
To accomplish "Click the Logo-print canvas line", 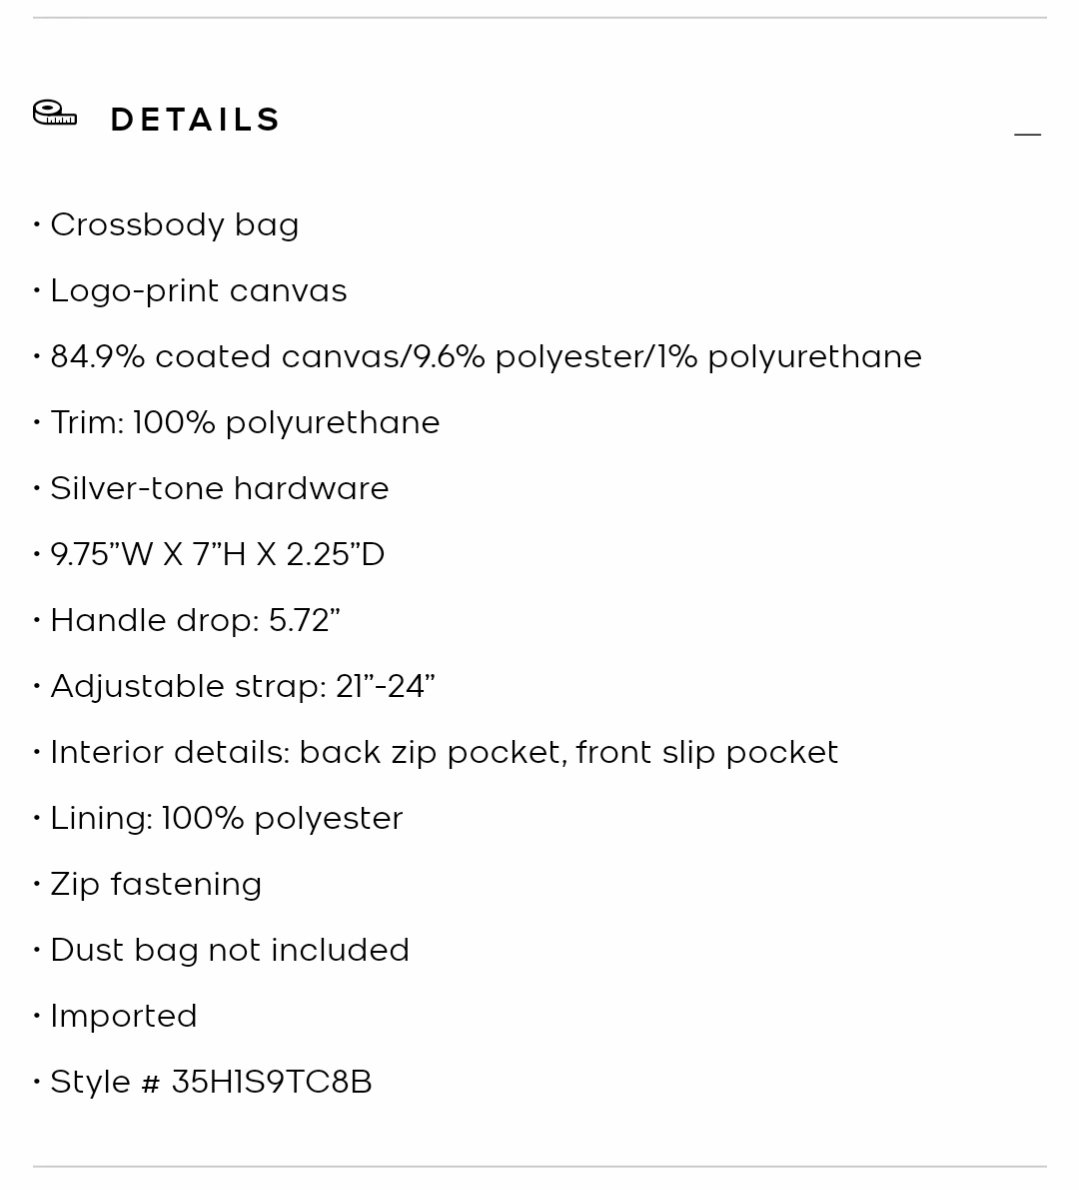I will (199, 291).
